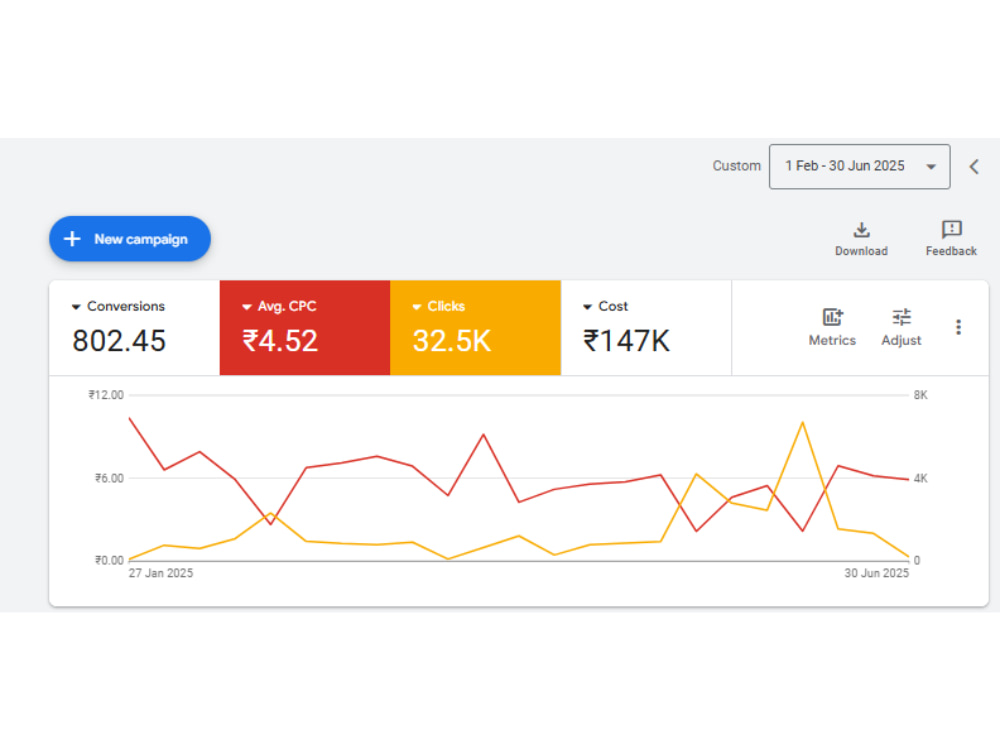Screen dimensions: 1000x750
Task: Click the 8K right axis value
Action: [x=920, y=395]
